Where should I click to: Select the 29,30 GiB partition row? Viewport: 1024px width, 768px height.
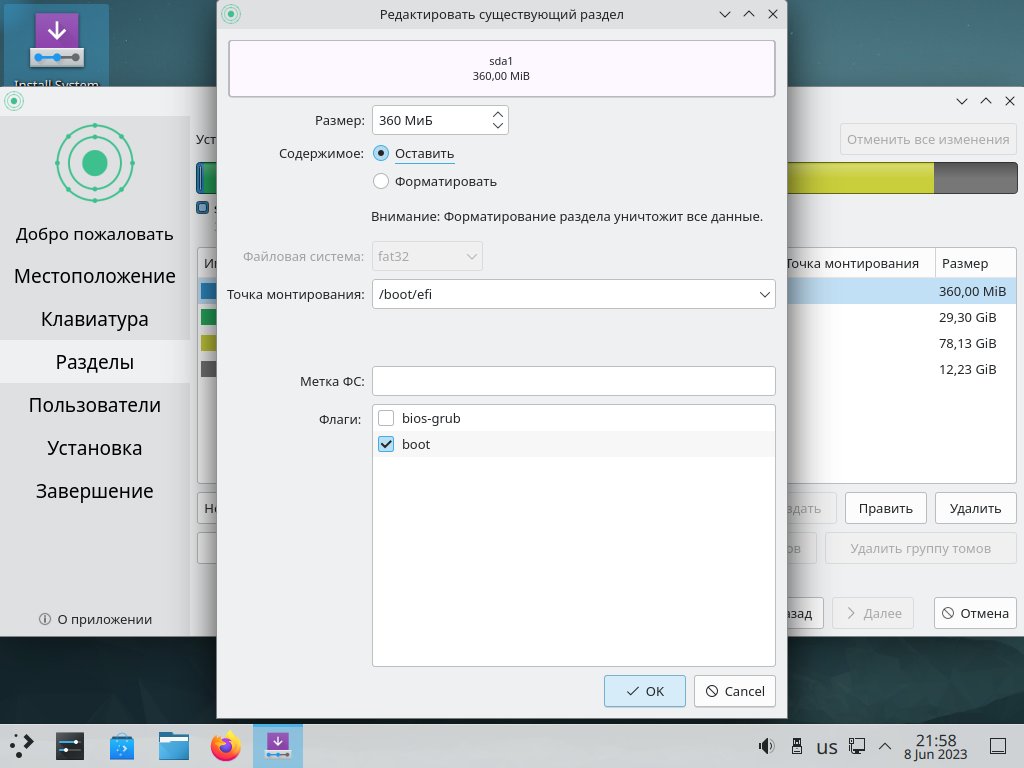pos(901,317)
